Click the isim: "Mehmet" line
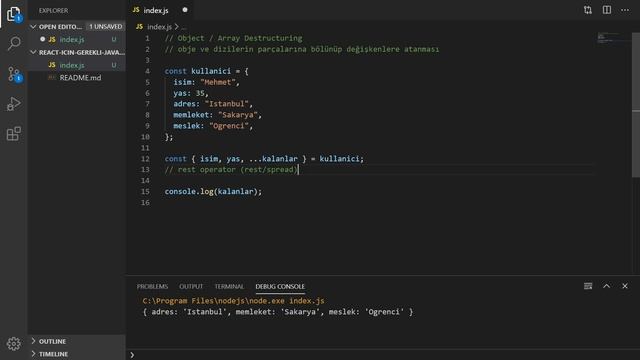The width and height of the screenshot is (640, 360). (x=206, y=82)
